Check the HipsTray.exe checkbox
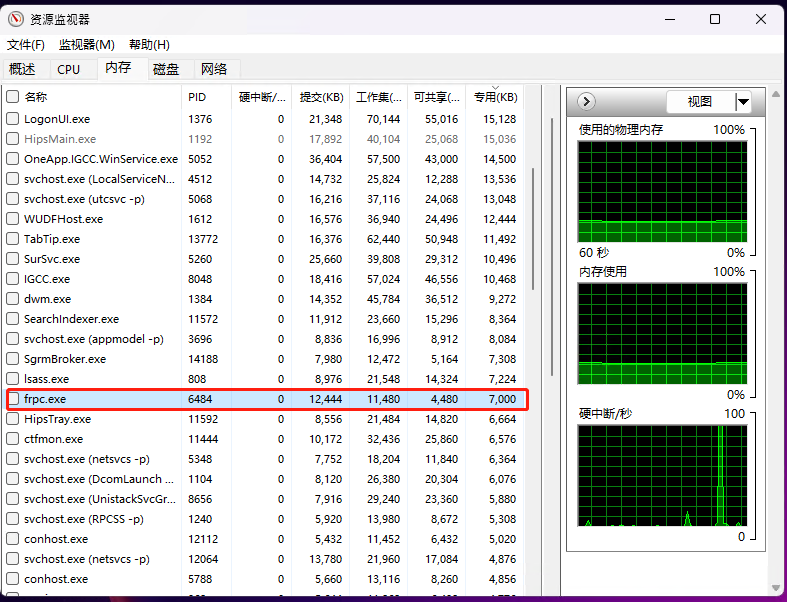The height and width of the screenshot is (602, 787). (13, 419)
